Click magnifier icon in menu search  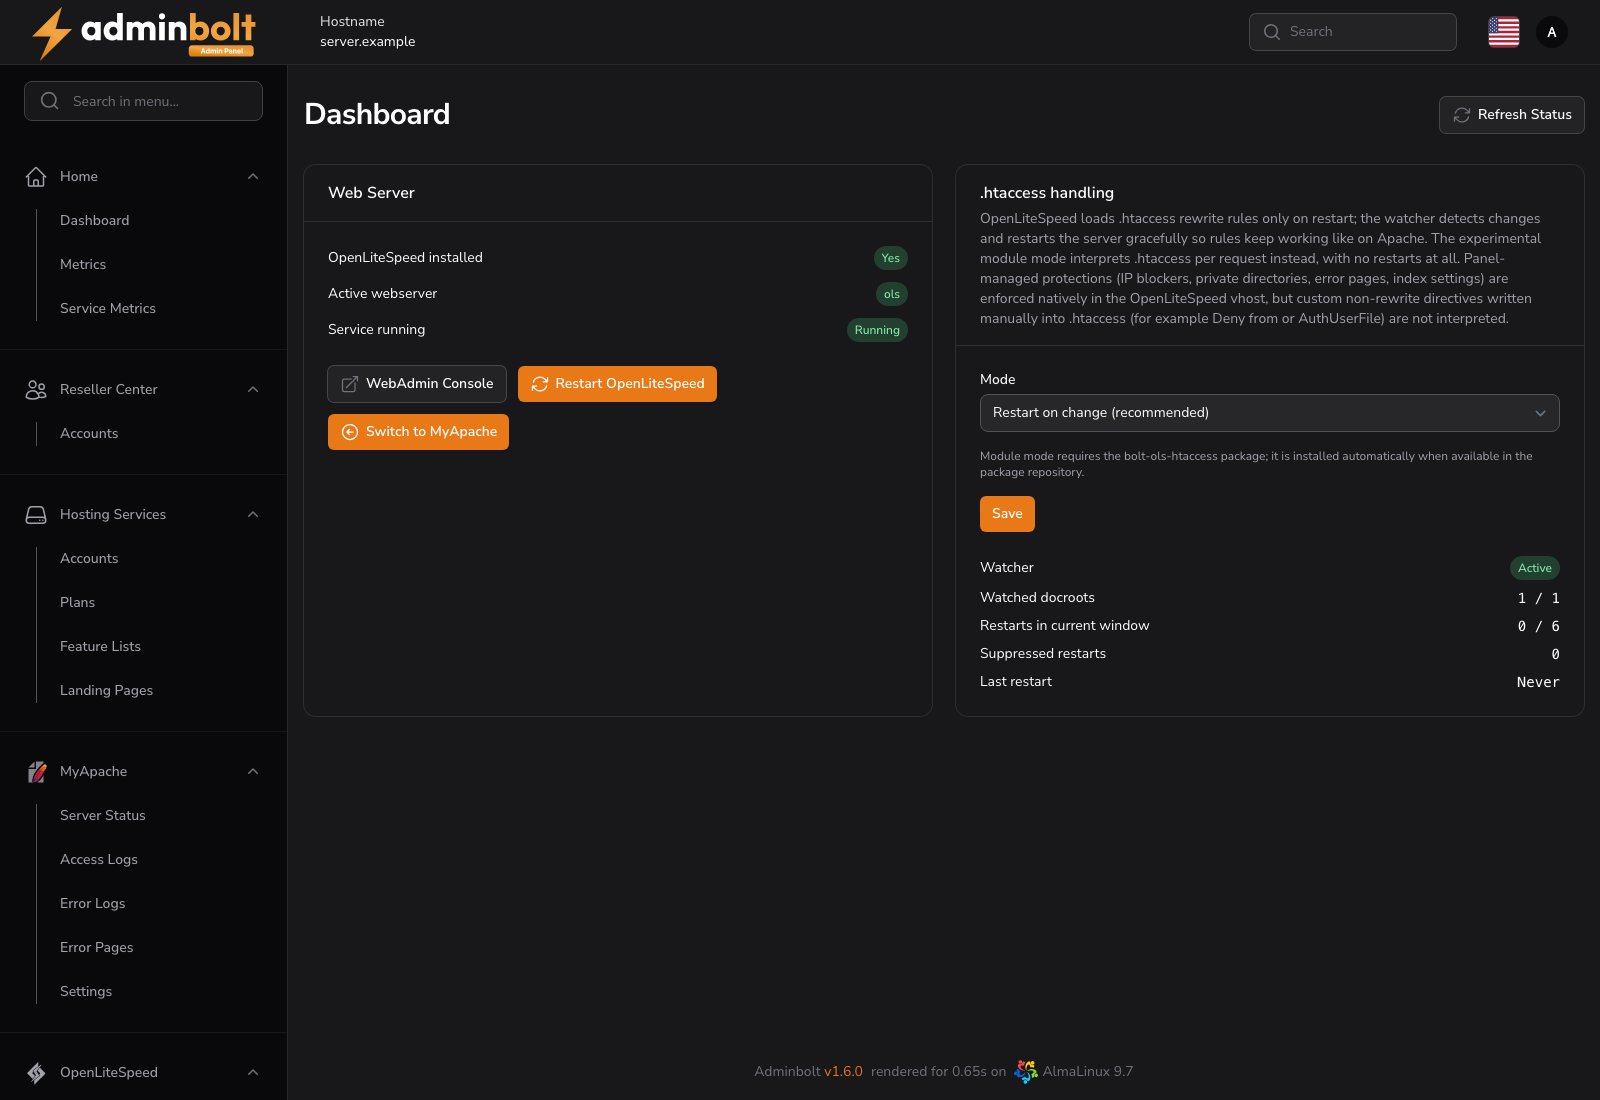50,101
